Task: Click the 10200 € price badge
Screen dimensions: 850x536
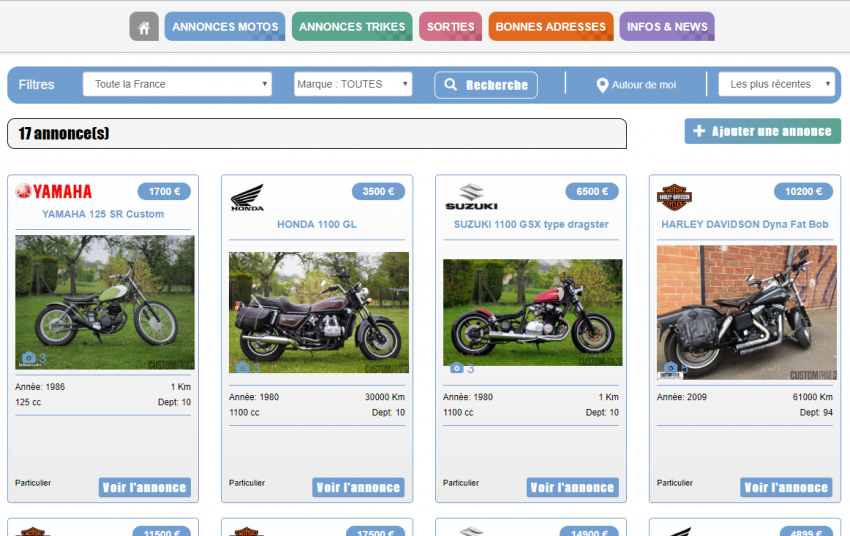Action: tap(803, 191)
